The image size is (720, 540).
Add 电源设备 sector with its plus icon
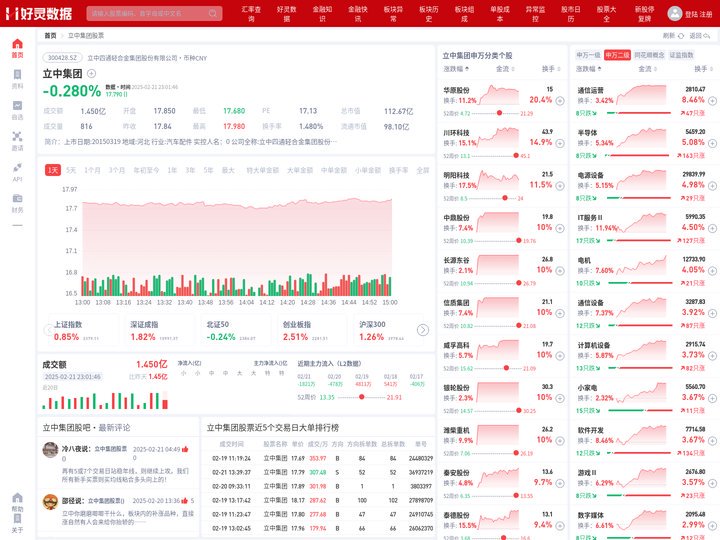click(x=712, y=186)
